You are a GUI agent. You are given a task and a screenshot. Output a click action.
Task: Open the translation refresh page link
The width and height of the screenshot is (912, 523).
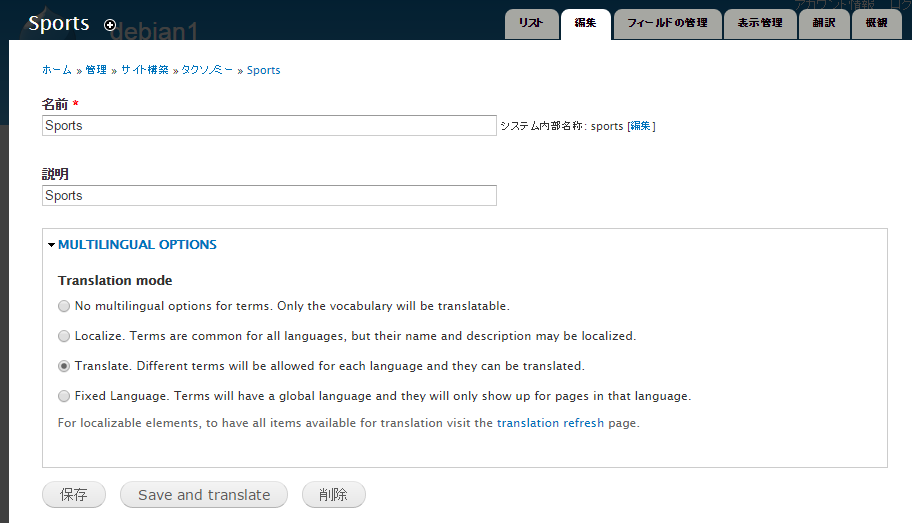[550, 423]
